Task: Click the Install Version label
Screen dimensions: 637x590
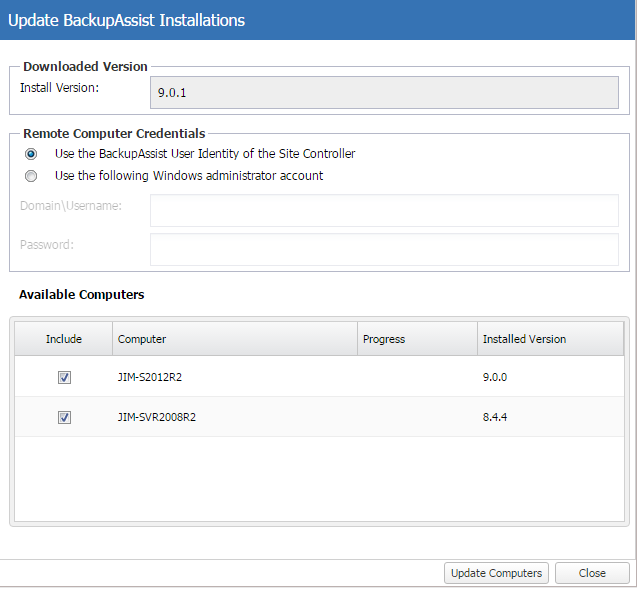Action: pyautogui.click(x=59, y=88)
